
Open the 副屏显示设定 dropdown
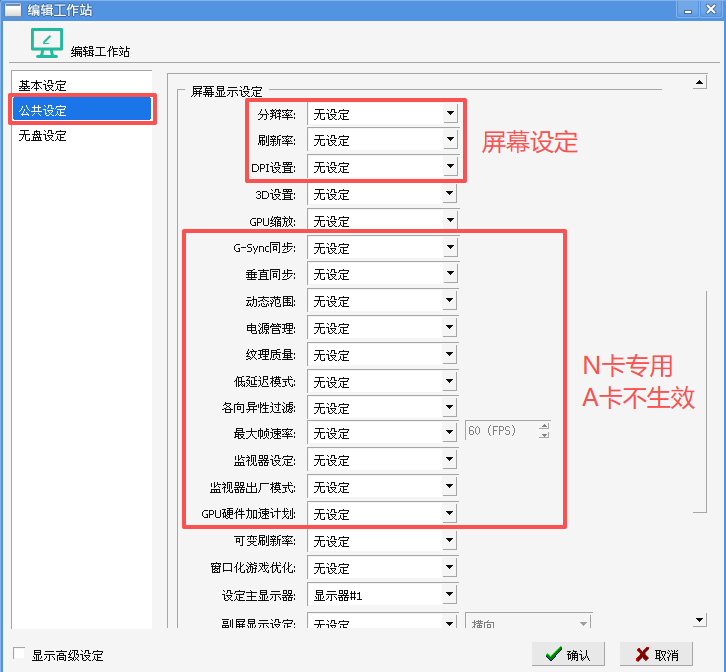382,621
